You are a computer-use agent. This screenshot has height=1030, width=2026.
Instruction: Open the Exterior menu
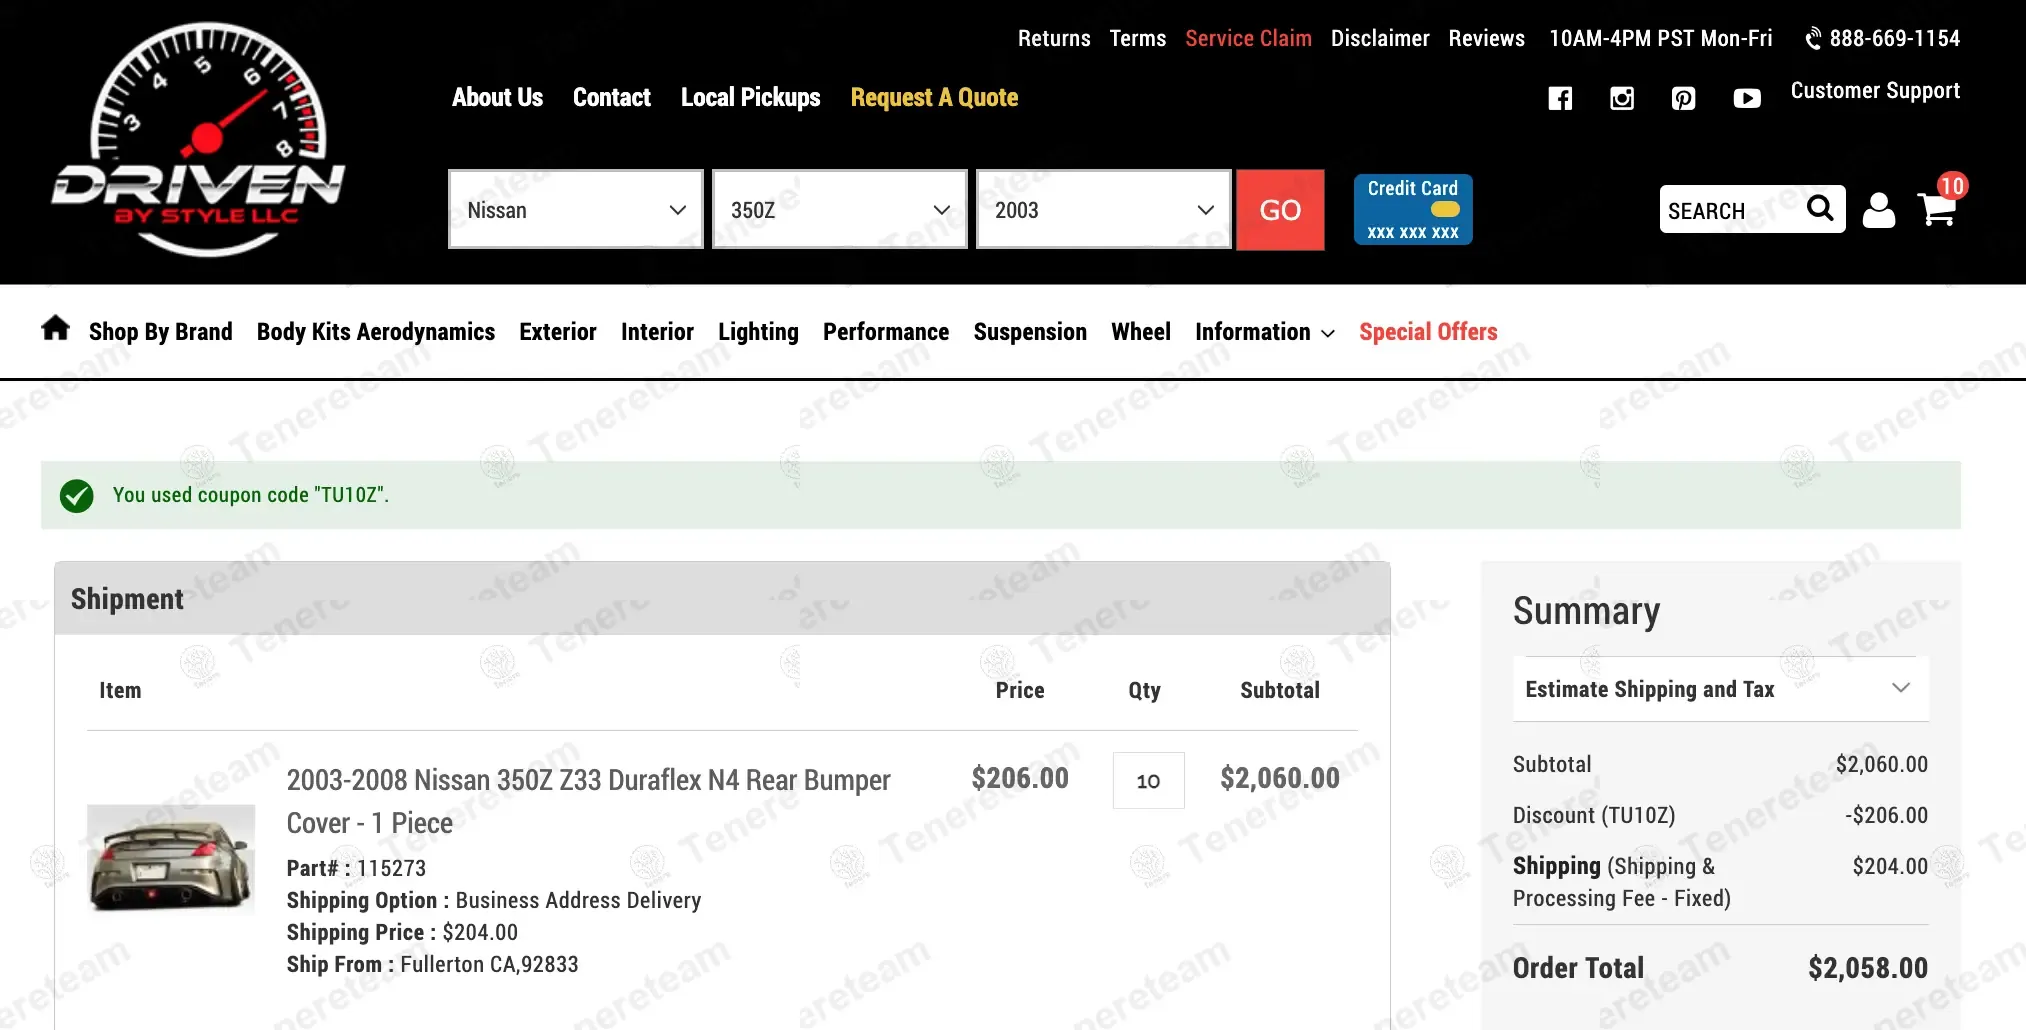coord(558,332)
